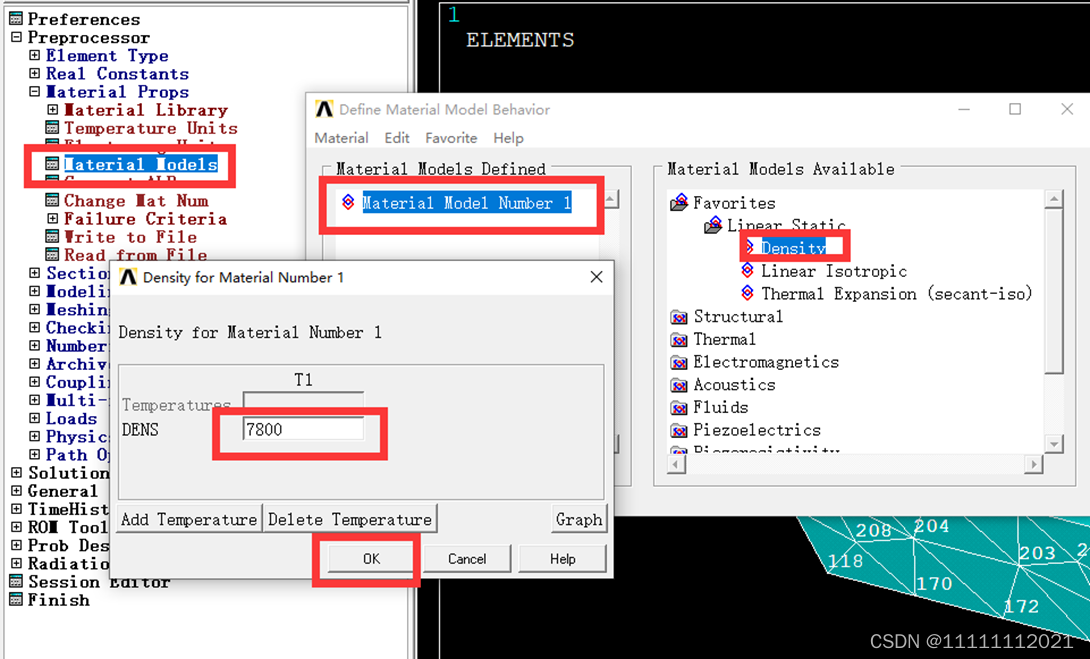Click the Linear Isotropic diamond icon
1090x659 pixels.
click(x=747, y=270)
